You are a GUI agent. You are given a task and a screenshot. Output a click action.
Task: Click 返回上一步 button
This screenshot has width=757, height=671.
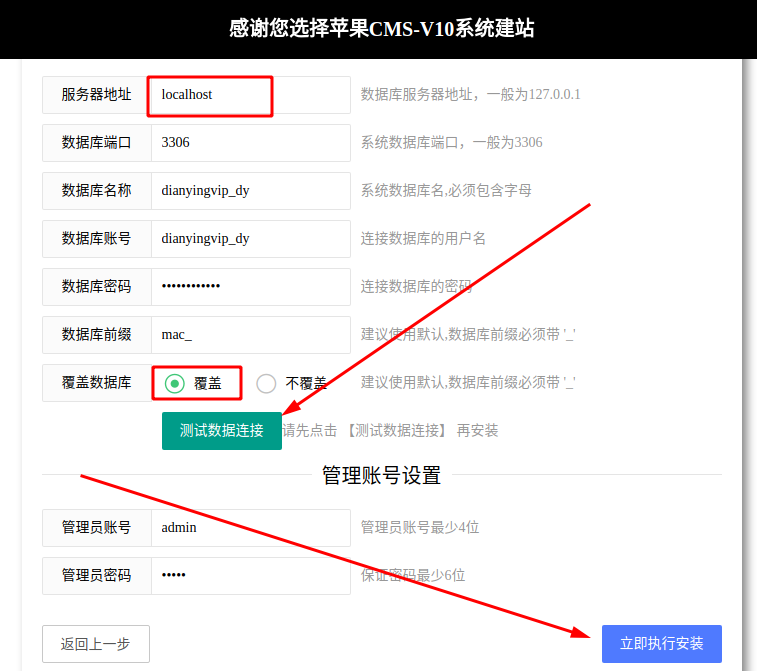click(96, 644)
